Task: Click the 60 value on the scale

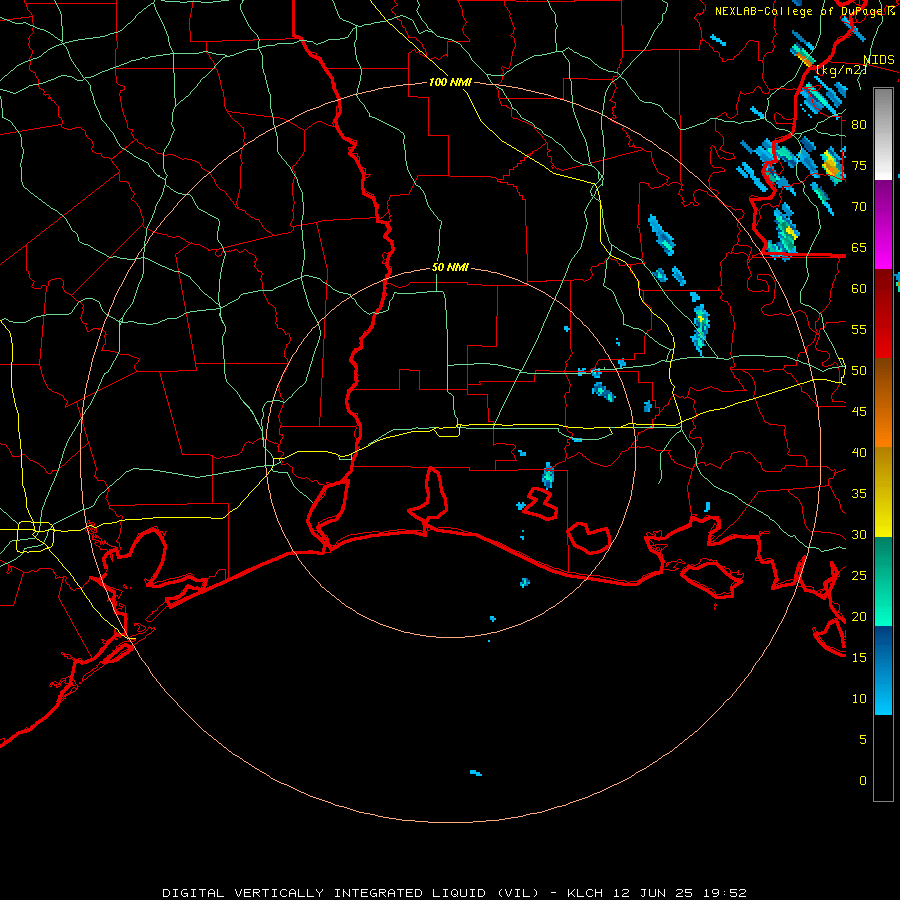Action: pyautogui.click(x=859, y=289)
